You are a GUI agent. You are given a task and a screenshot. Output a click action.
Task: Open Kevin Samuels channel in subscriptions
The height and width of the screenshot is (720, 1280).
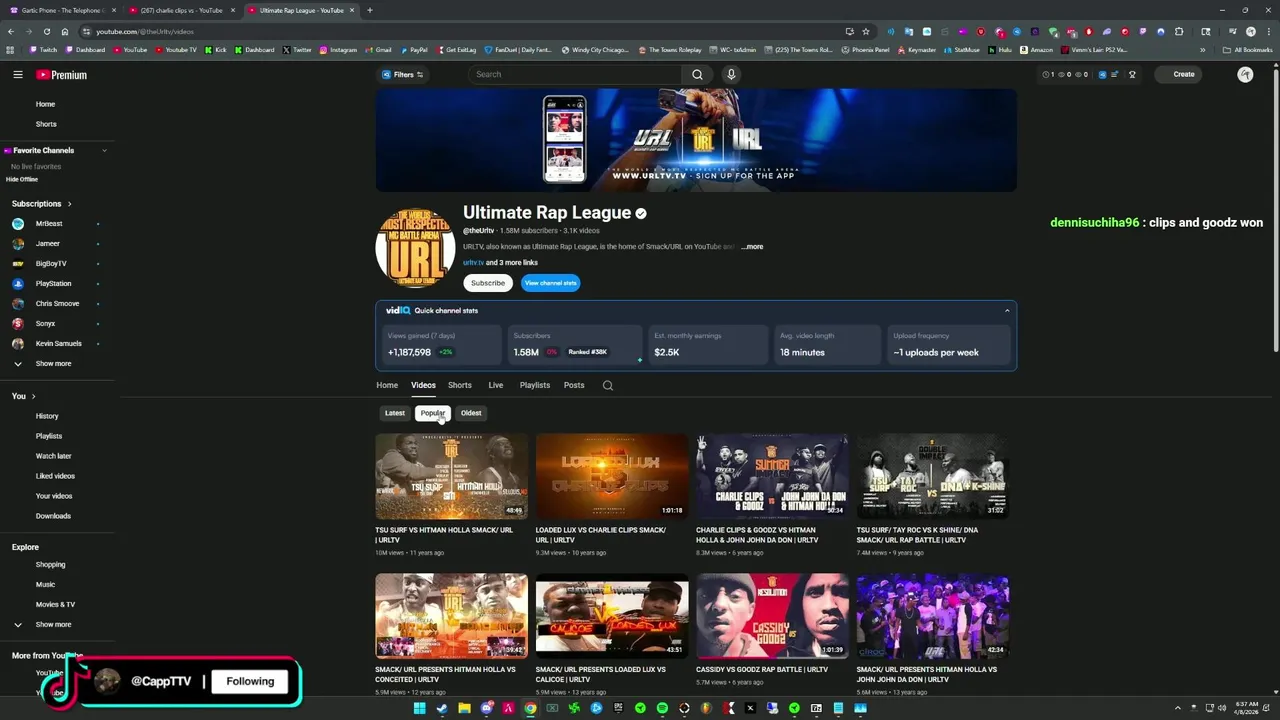click(58, 344)
